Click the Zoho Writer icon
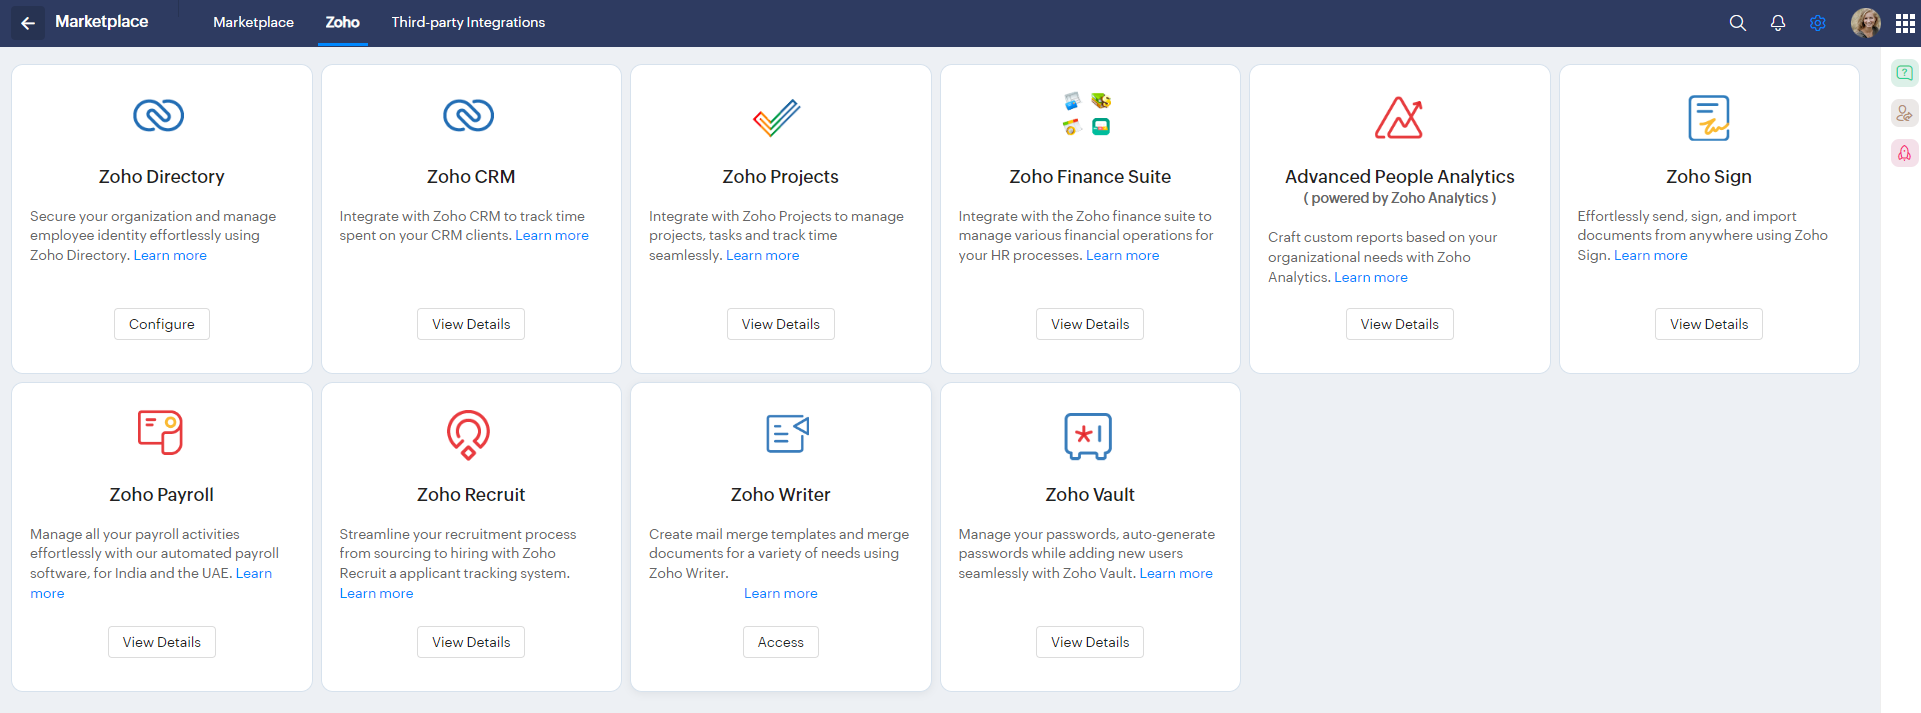This screenshot has width=1921, height=713. point(788,433)
